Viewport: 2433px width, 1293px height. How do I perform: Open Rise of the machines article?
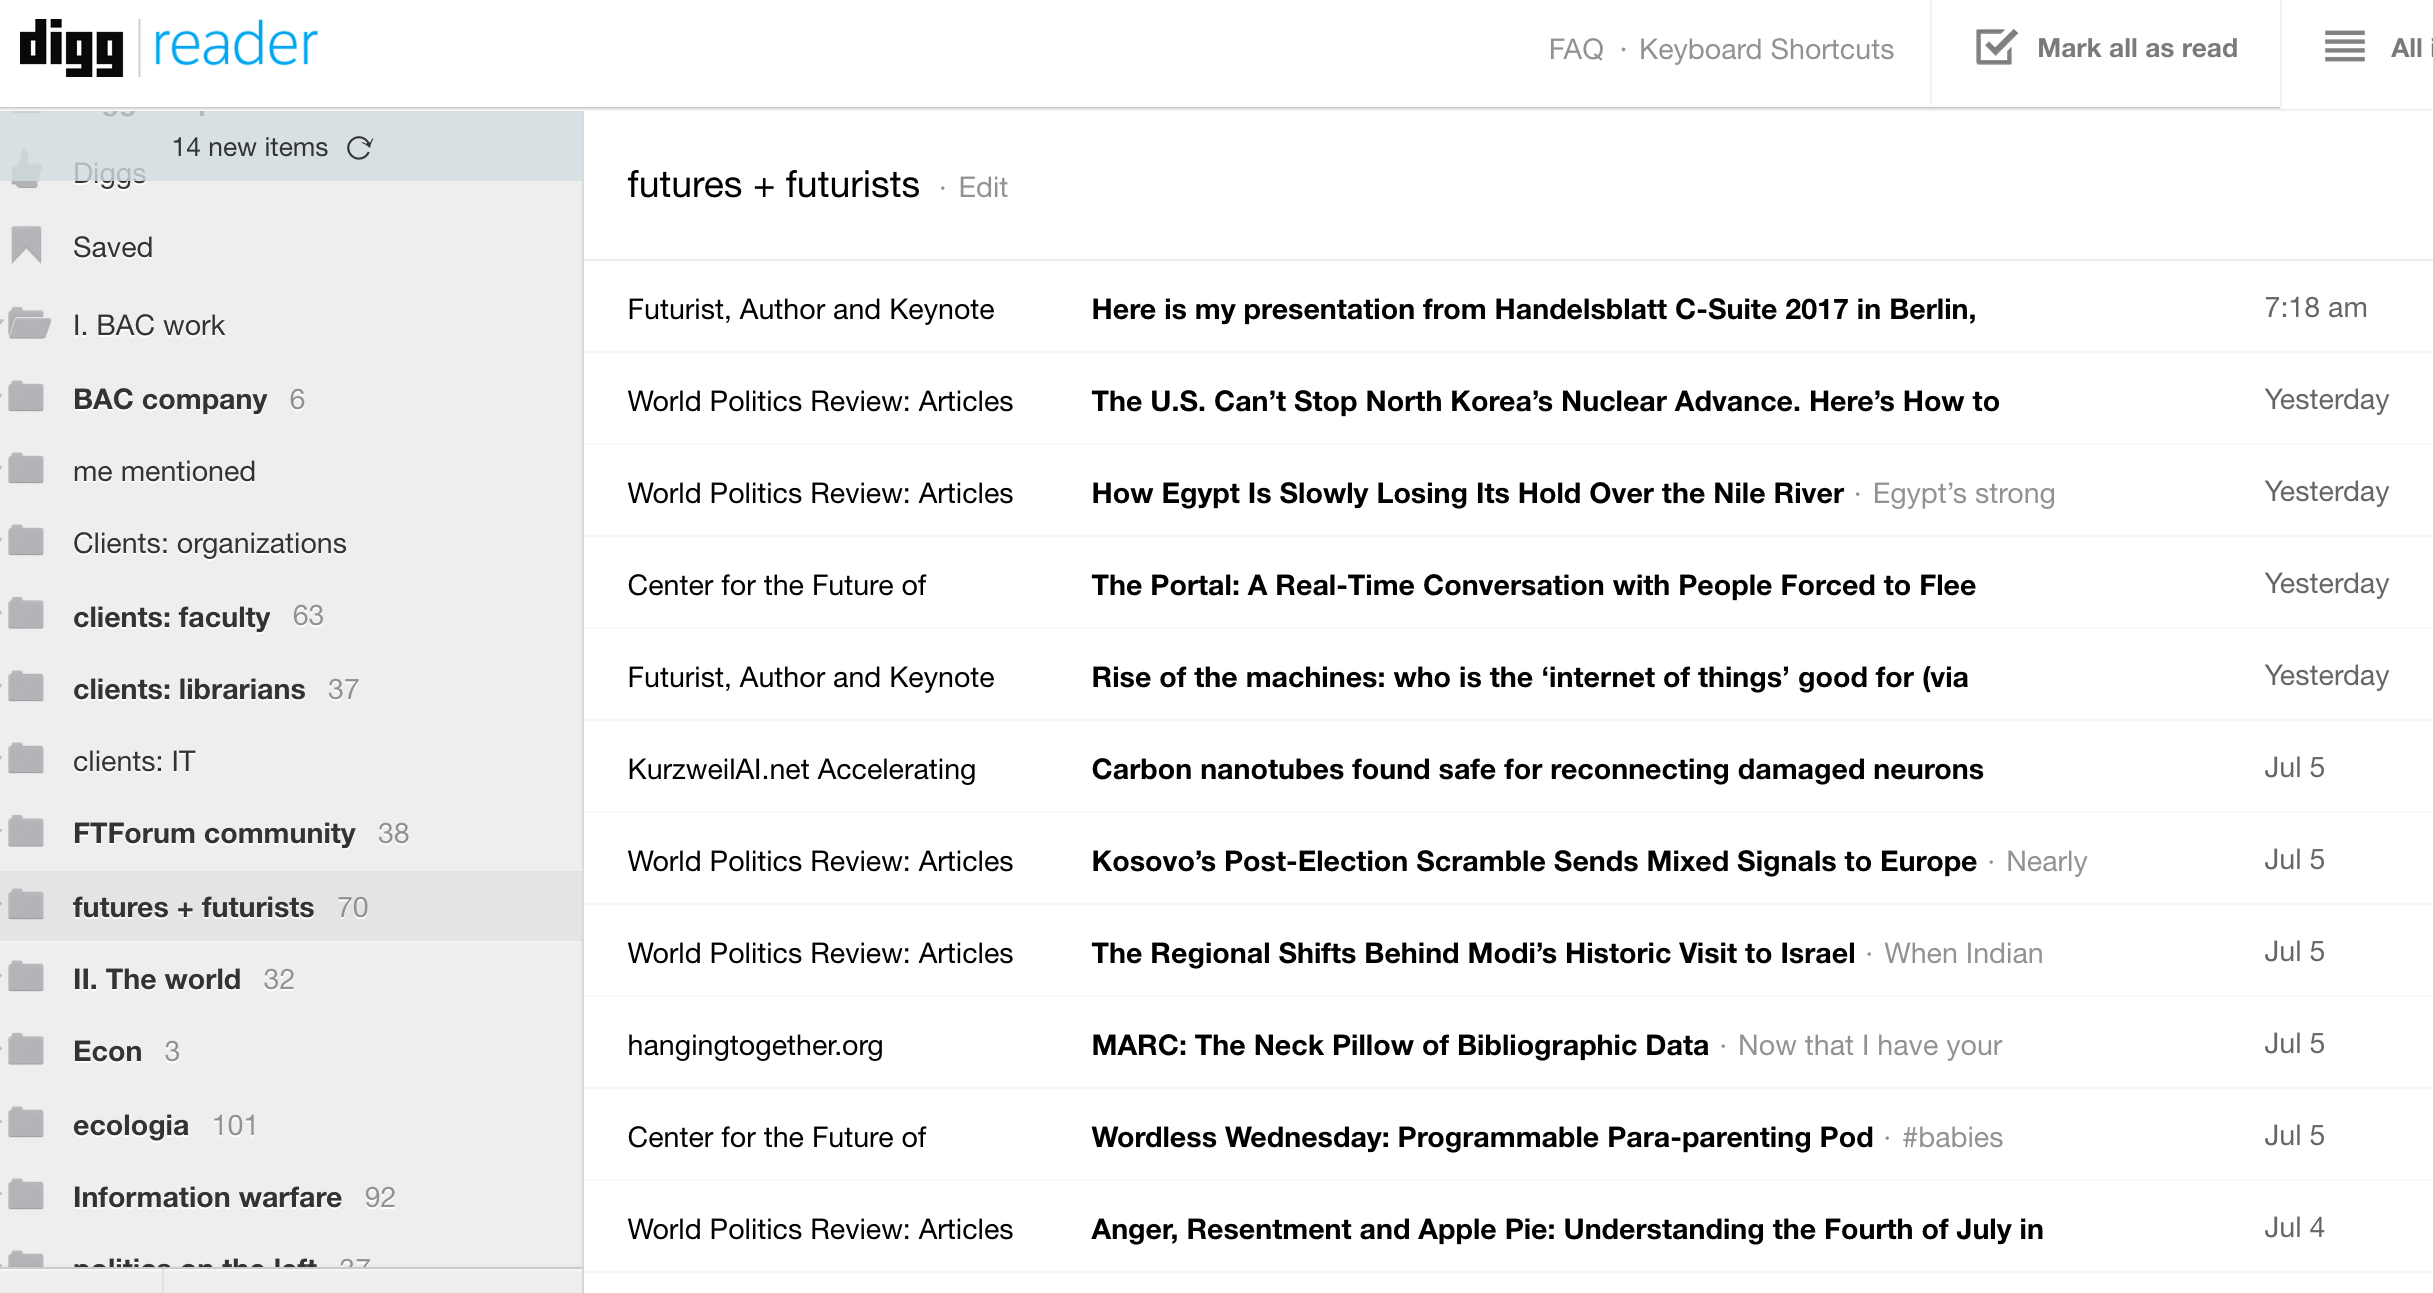tap(1529, 677)
